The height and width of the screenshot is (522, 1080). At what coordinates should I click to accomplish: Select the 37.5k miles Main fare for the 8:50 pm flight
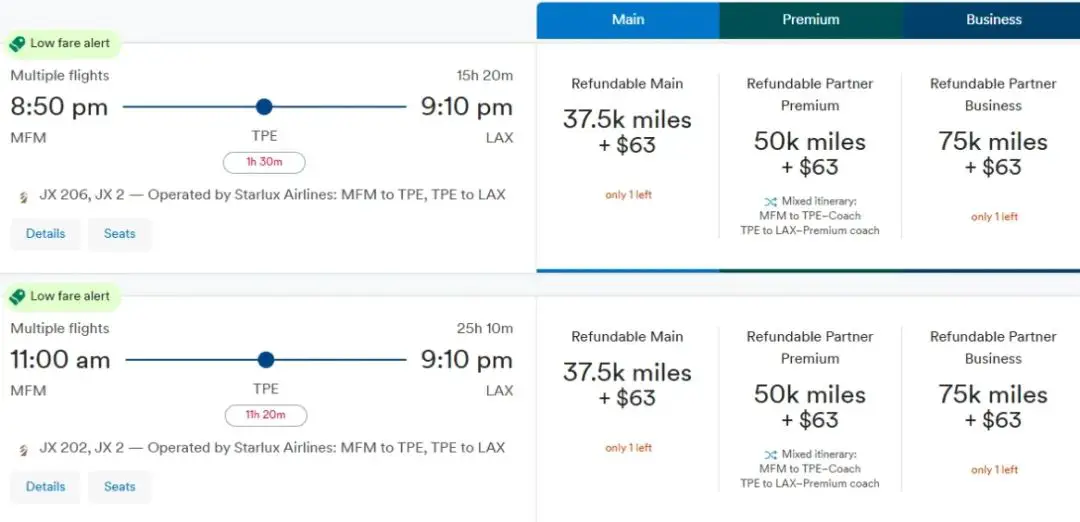628,132
